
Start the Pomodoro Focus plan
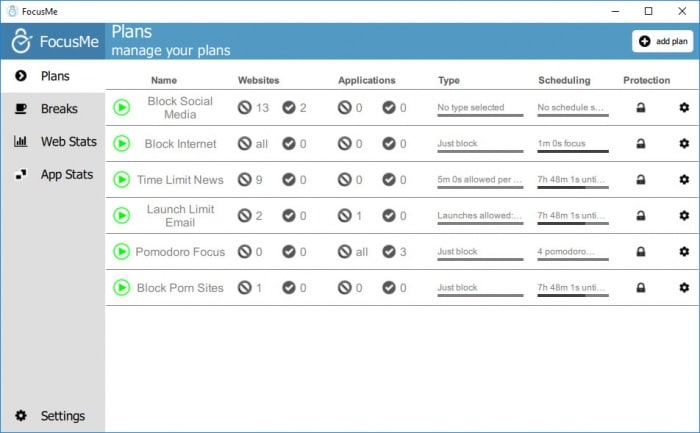coord(121,252)
